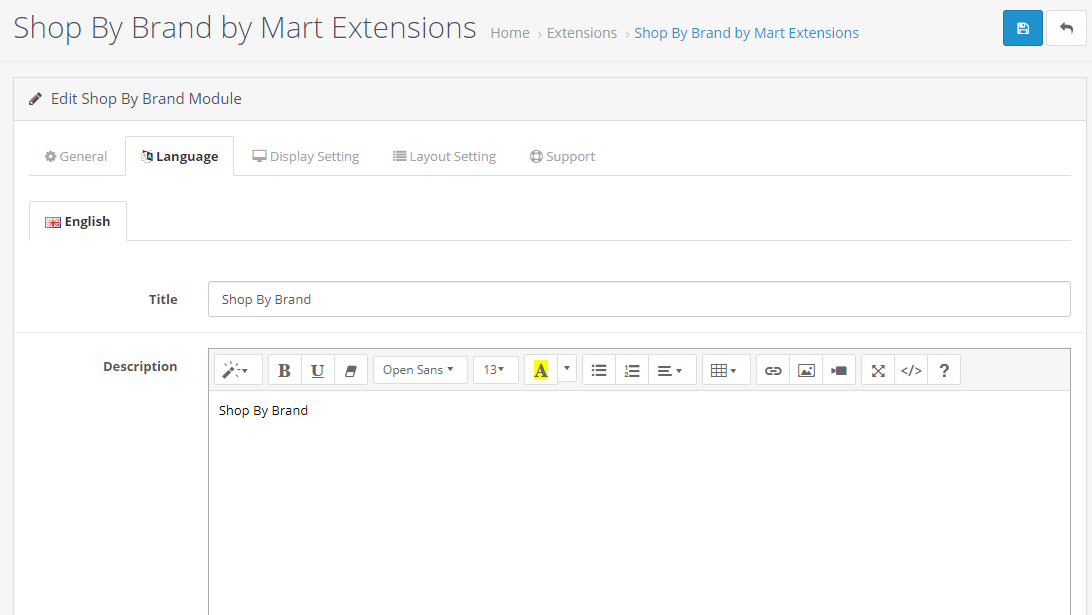Go to Home breadcrumb link

pyautogui.click(x=510, y=33)
